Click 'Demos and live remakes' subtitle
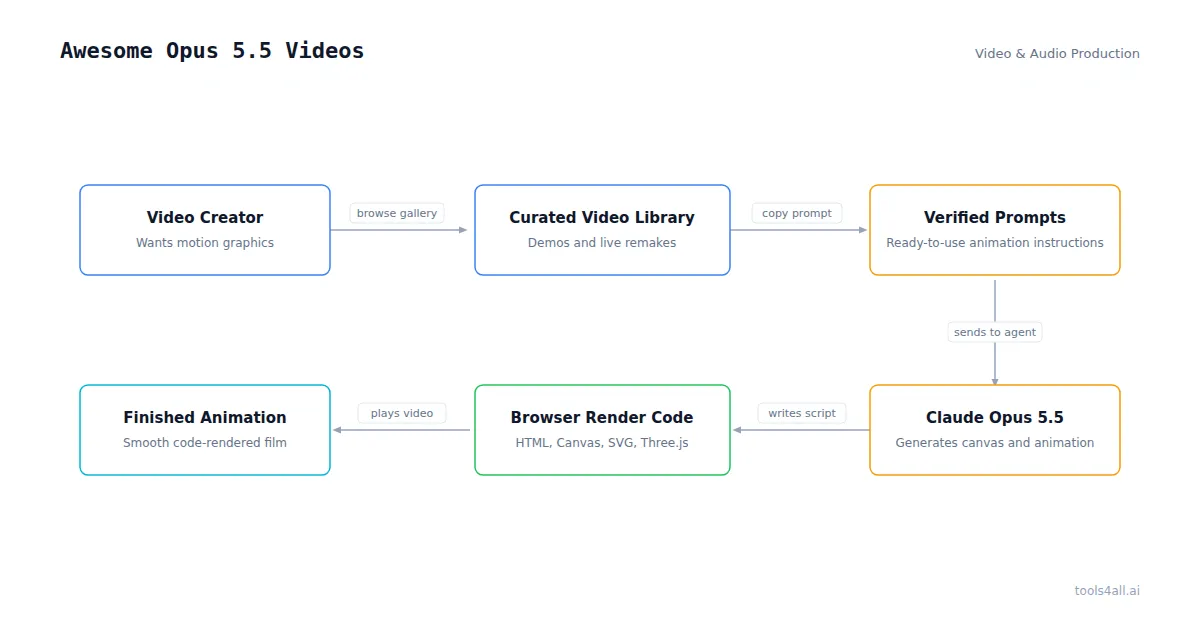The image size is (1200, 630). click(x=602, y=243)
